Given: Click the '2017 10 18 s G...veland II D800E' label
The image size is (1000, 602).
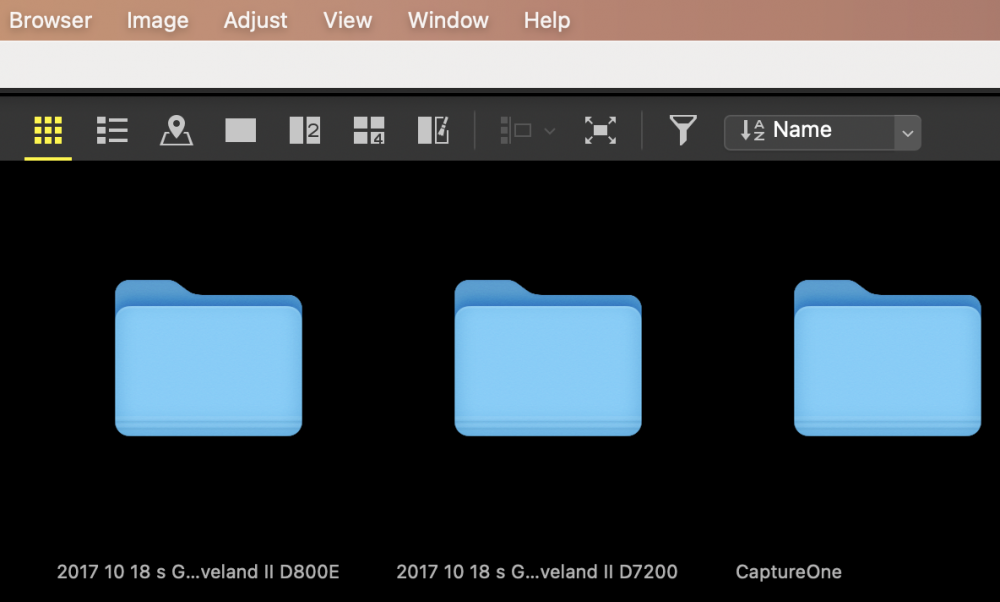Looking at the screenshot, I should coord(198,572).
